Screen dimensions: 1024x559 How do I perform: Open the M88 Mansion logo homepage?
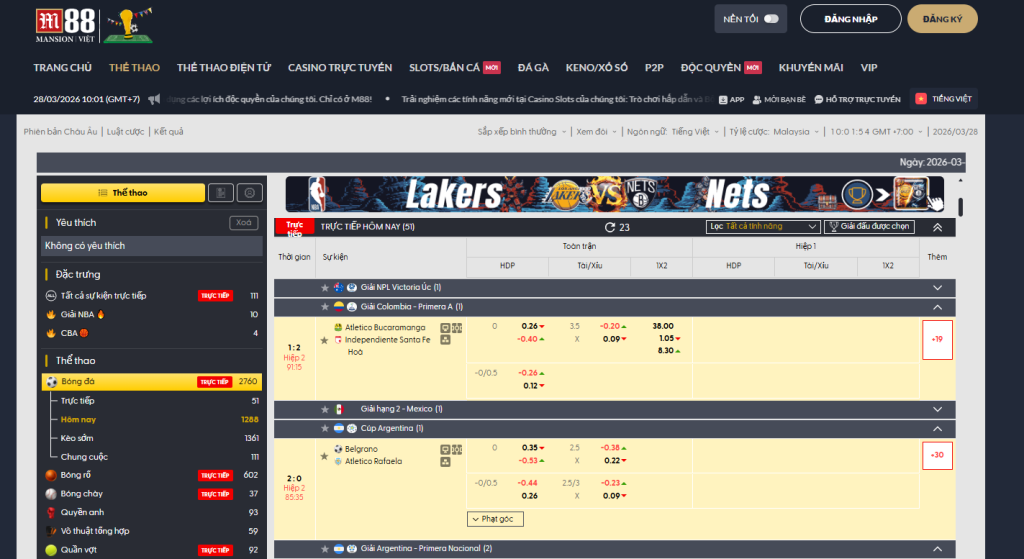pos(65,25)
